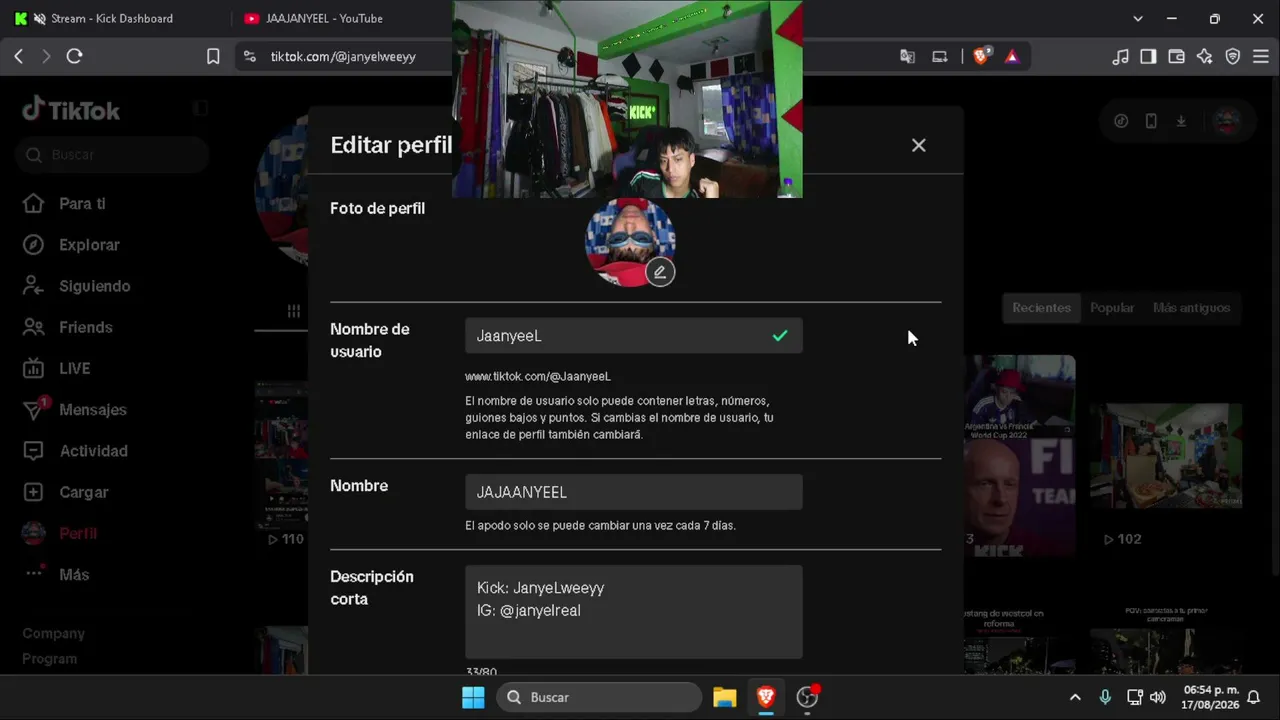The width and height of the screenshot is (1280, 720).
Task: Open the Brave Rewards triangle icon
Action: (x=1012, y=57)
